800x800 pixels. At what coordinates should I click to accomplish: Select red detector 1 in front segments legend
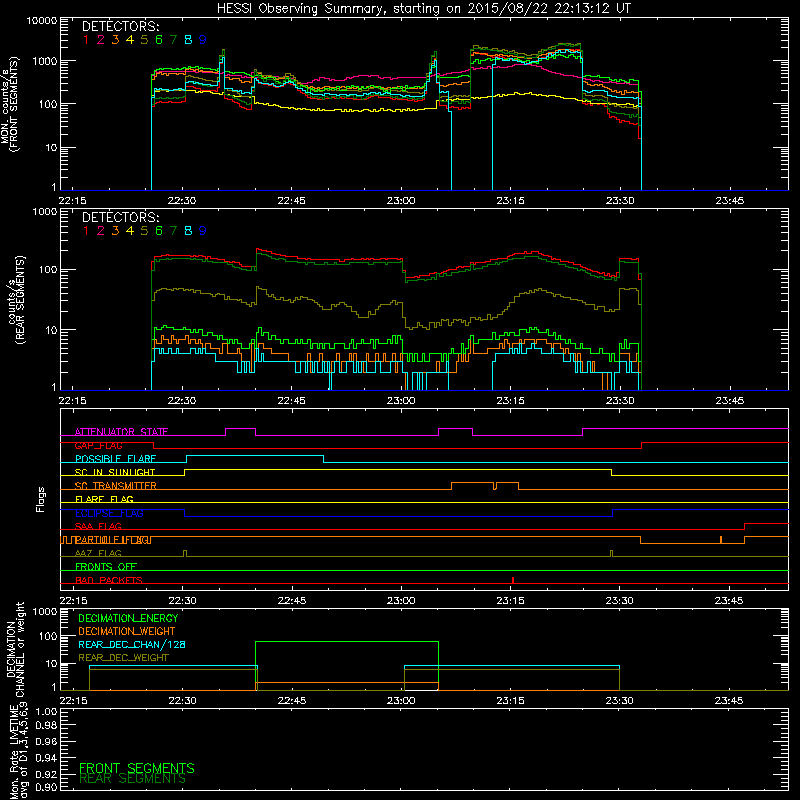pyautogui.click(x=86, y=40)
